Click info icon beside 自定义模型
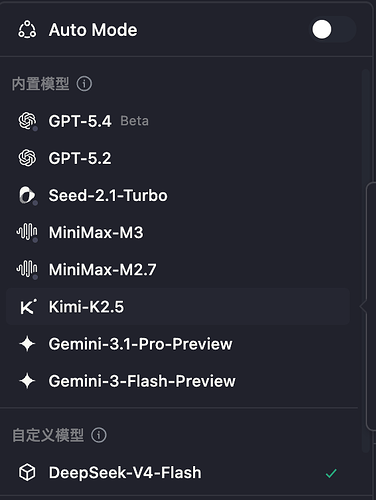 pos(99,435)
